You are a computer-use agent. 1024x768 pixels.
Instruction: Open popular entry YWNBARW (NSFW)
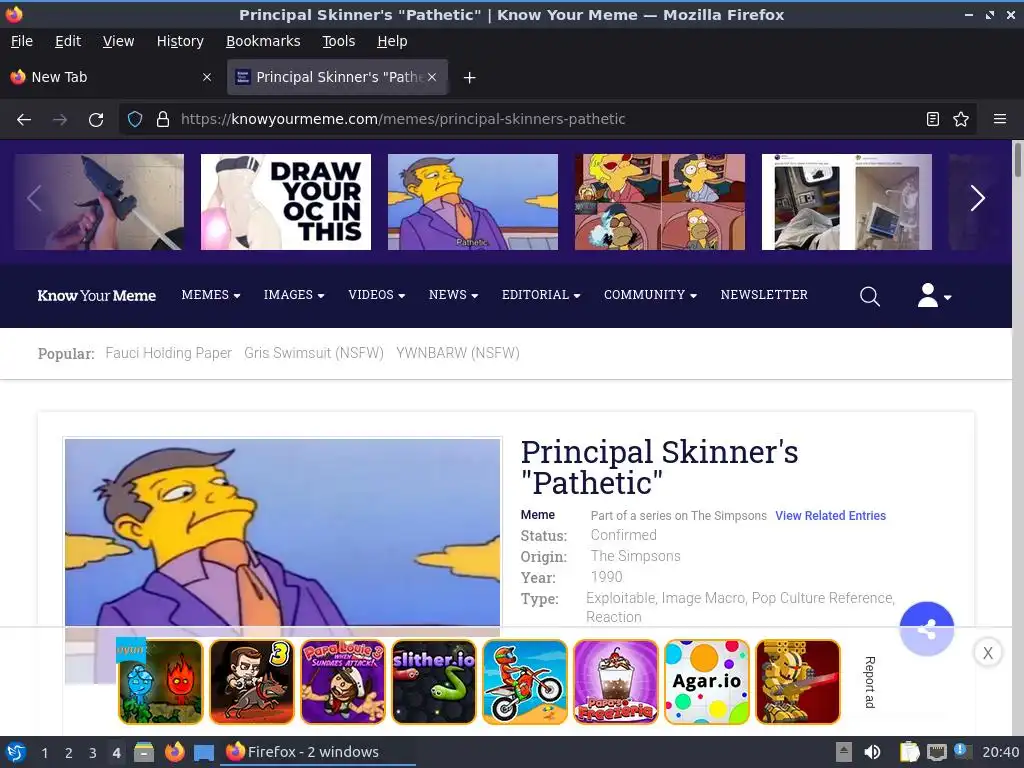tap(458, 353)
